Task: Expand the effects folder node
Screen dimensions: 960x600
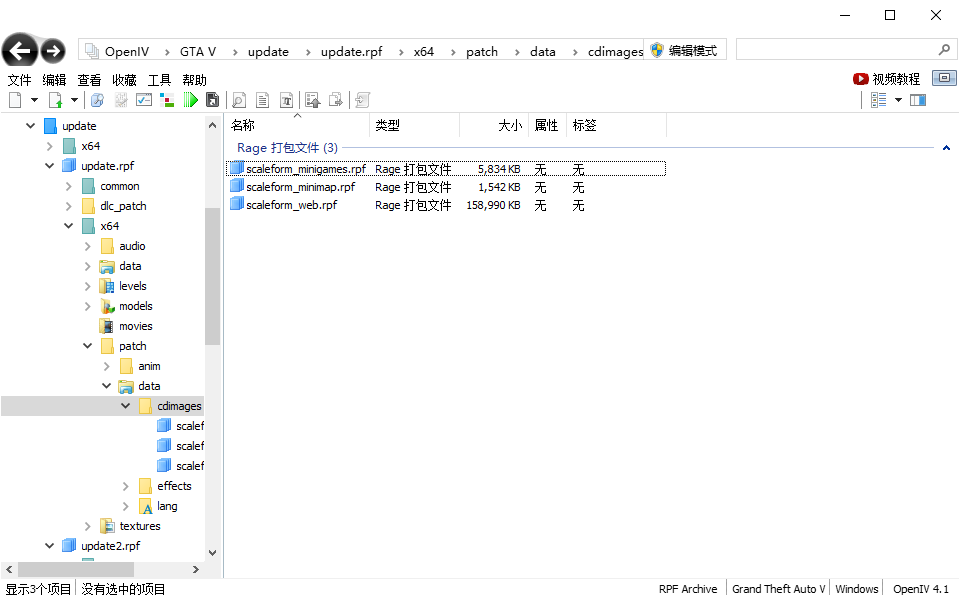Action: point(126,486)
